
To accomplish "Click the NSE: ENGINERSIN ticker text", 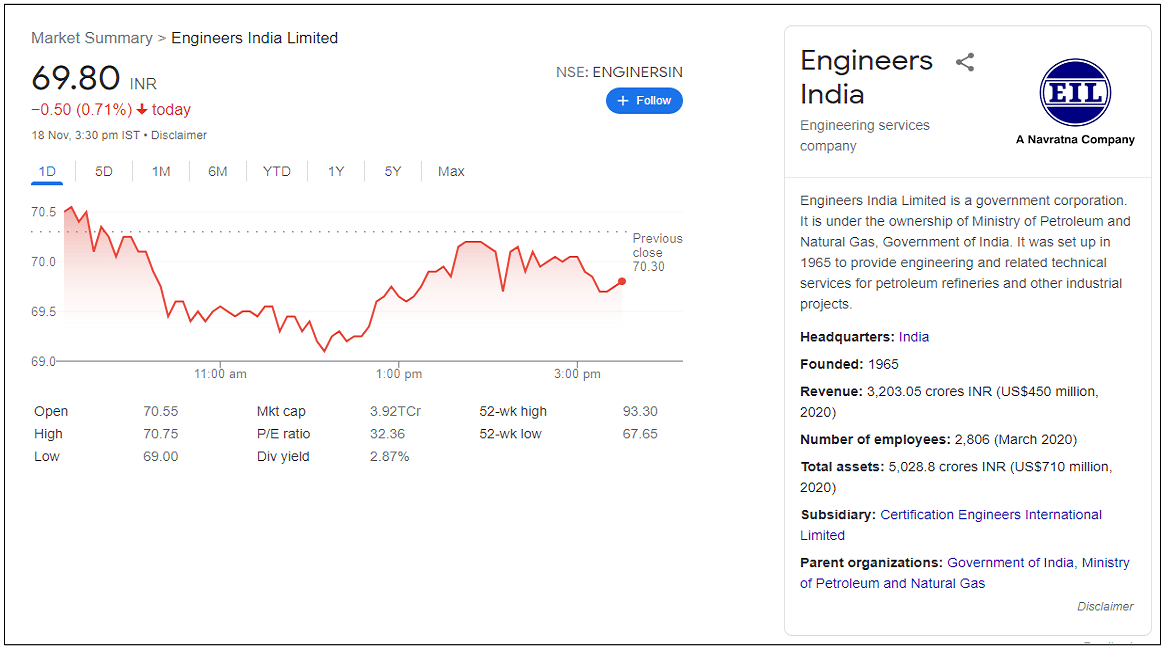I will 619,72.
